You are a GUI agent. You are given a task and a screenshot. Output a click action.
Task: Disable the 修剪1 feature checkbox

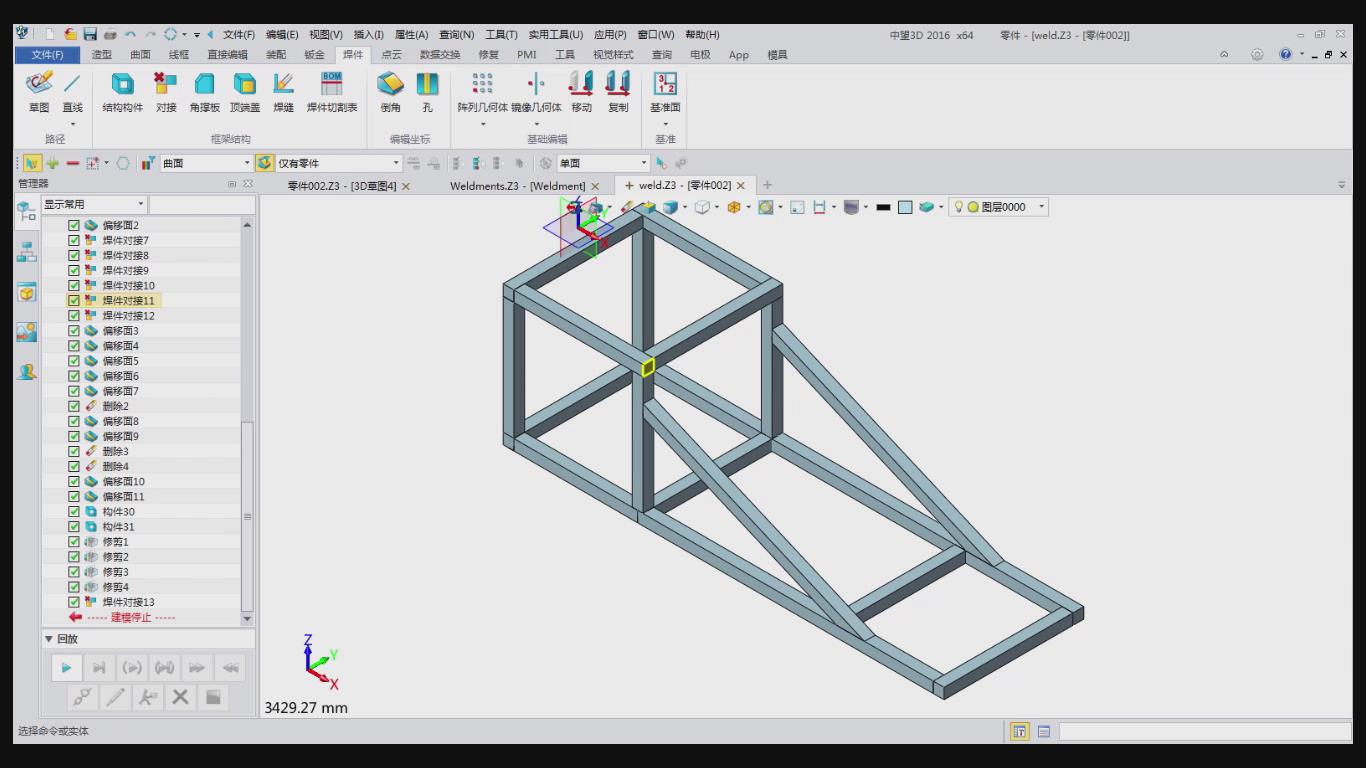coord(74,542)
